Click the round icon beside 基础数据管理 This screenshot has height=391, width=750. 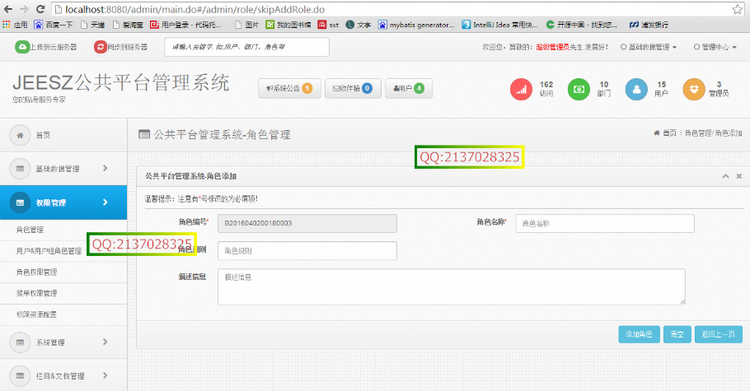click(20, 168)
